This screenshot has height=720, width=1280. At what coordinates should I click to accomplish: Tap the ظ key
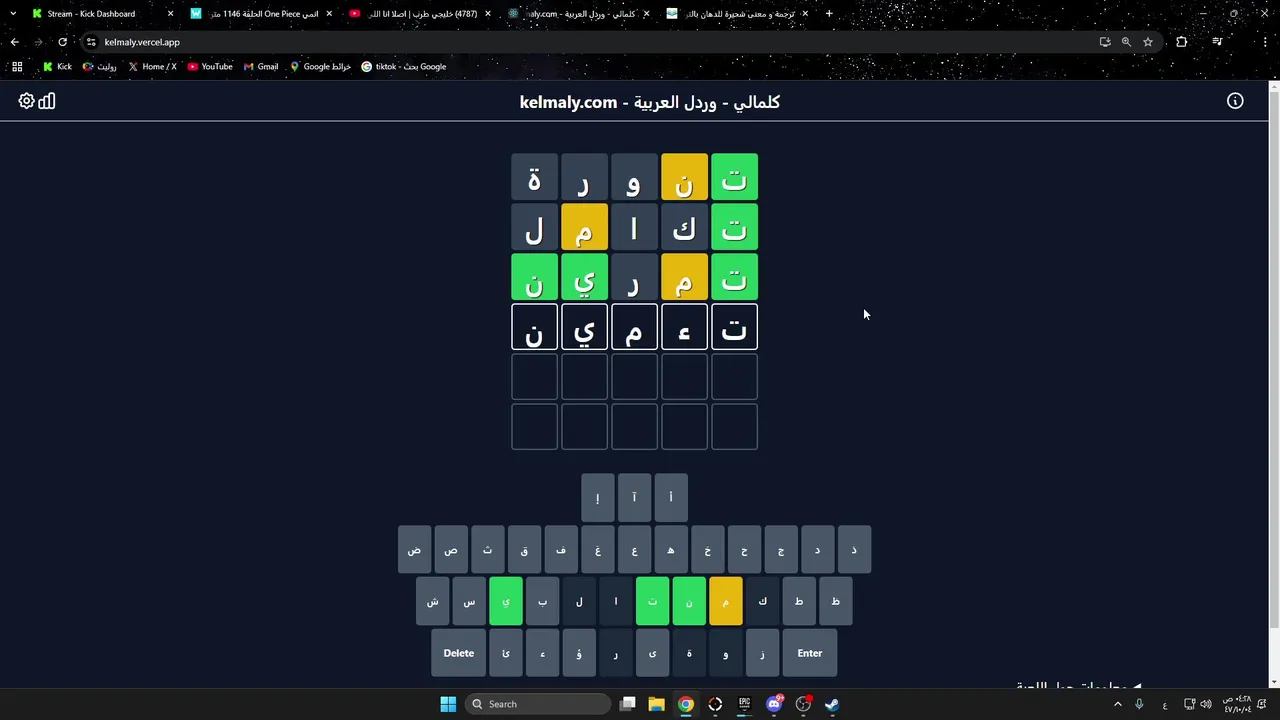pos(835,601)
